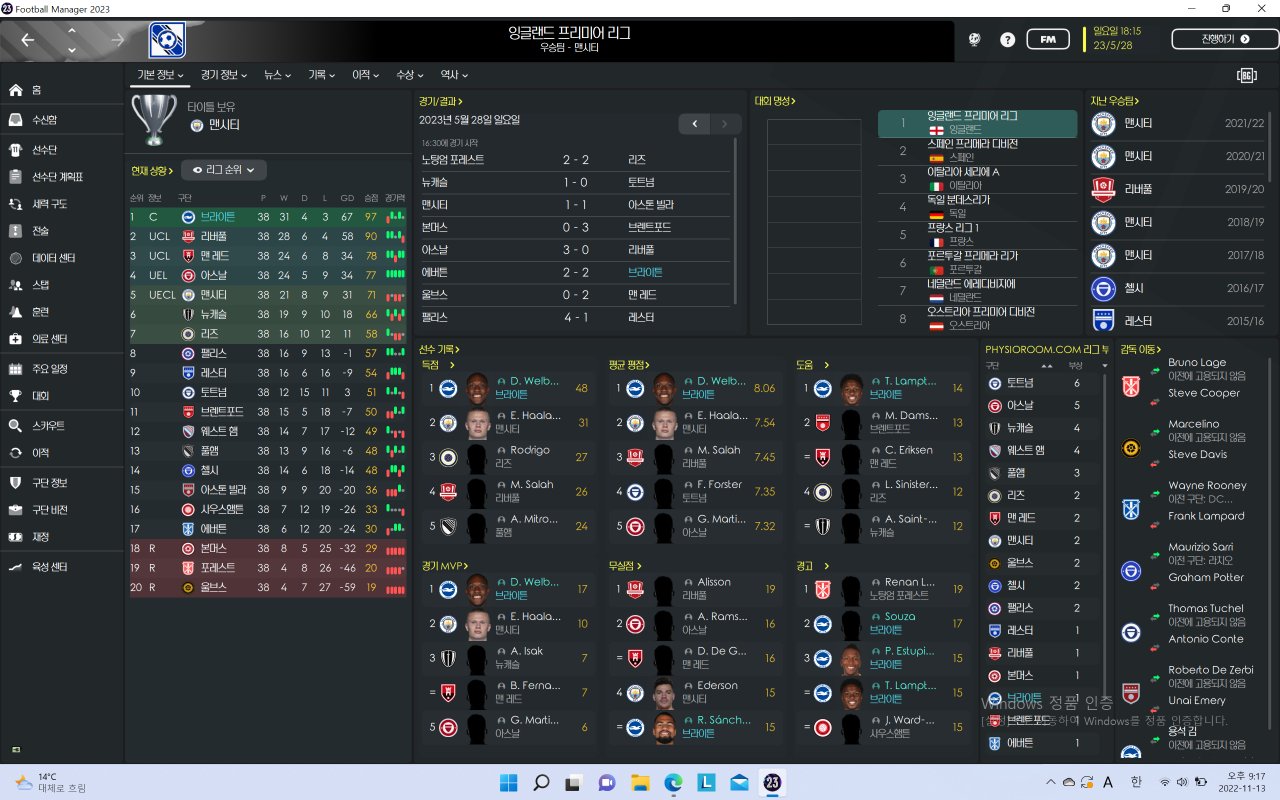Open the 수신함 inbox icon
Image resolution: width=1280 pixels, height=800 pixels.
[15, 120]
